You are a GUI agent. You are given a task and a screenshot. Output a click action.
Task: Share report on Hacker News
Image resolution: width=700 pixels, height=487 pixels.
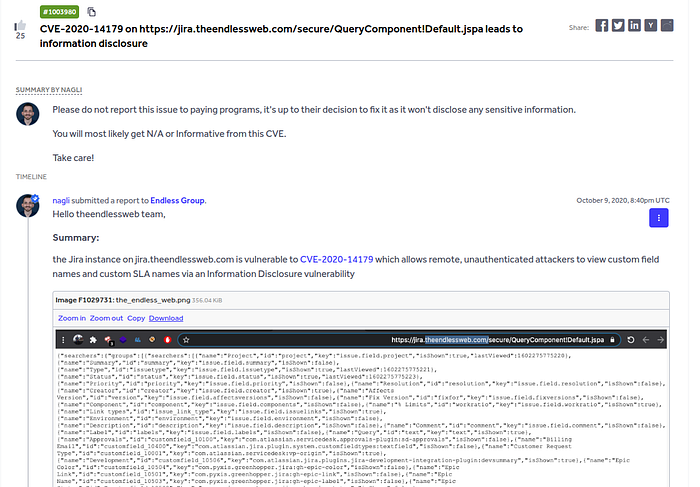pos(650,25)
